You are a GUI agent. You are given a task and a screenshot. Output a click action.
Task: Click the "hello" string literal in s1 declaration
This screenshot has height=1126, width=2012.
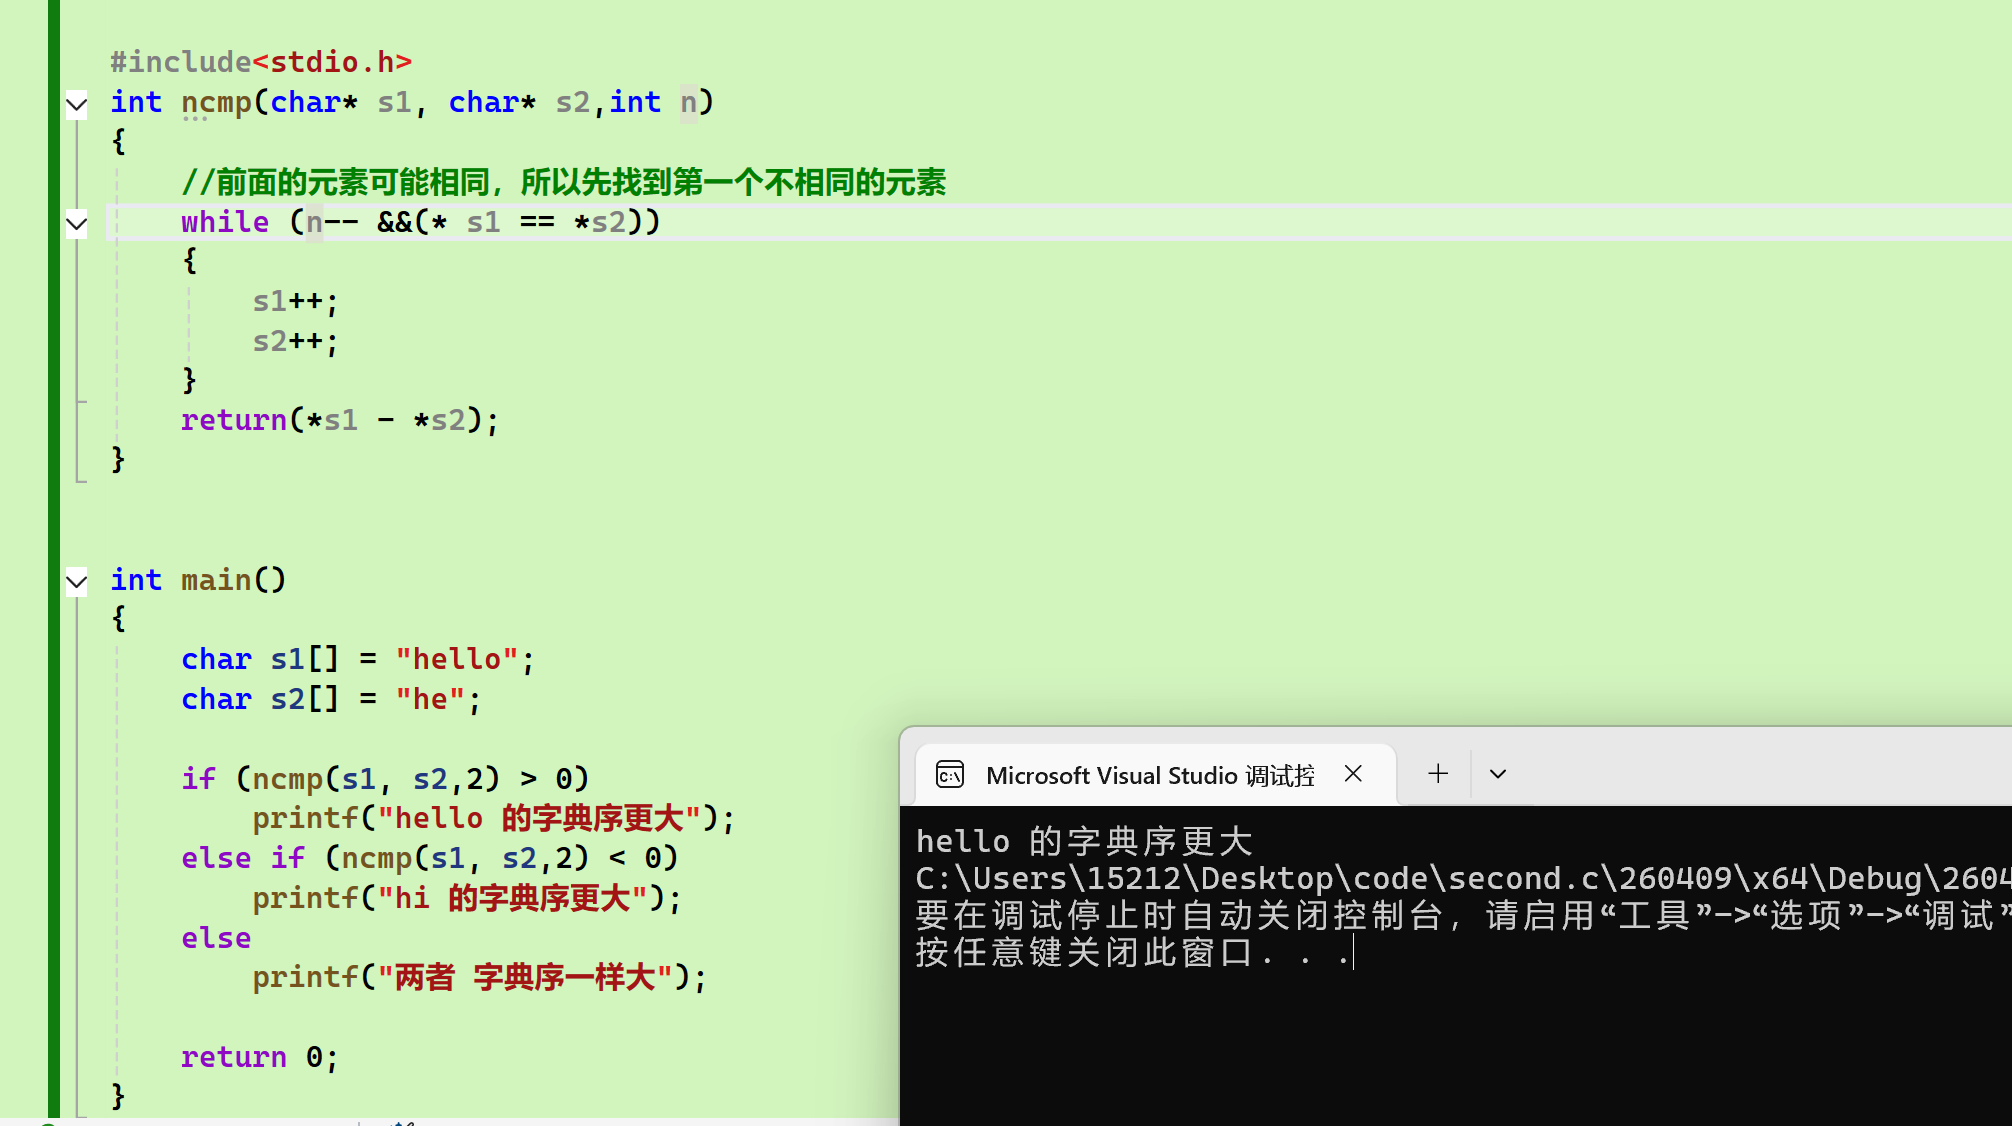pyautogui.click(x=456, y=659)
